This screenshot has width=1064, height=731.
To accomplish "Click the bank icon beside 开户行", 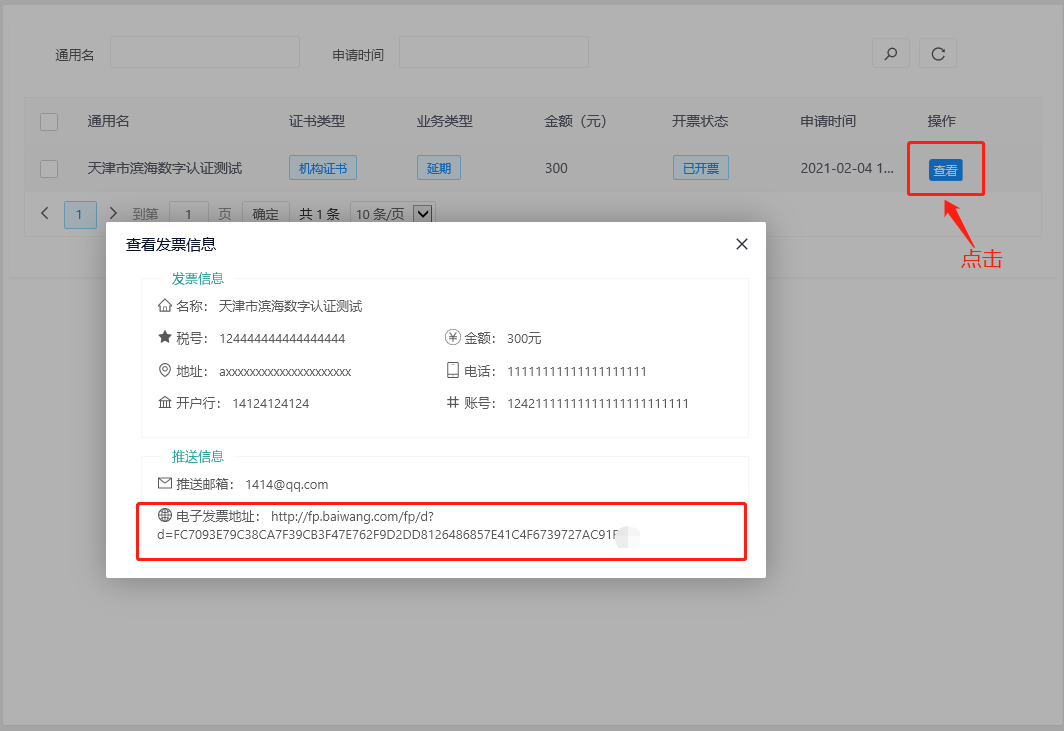I will [165, 403].
